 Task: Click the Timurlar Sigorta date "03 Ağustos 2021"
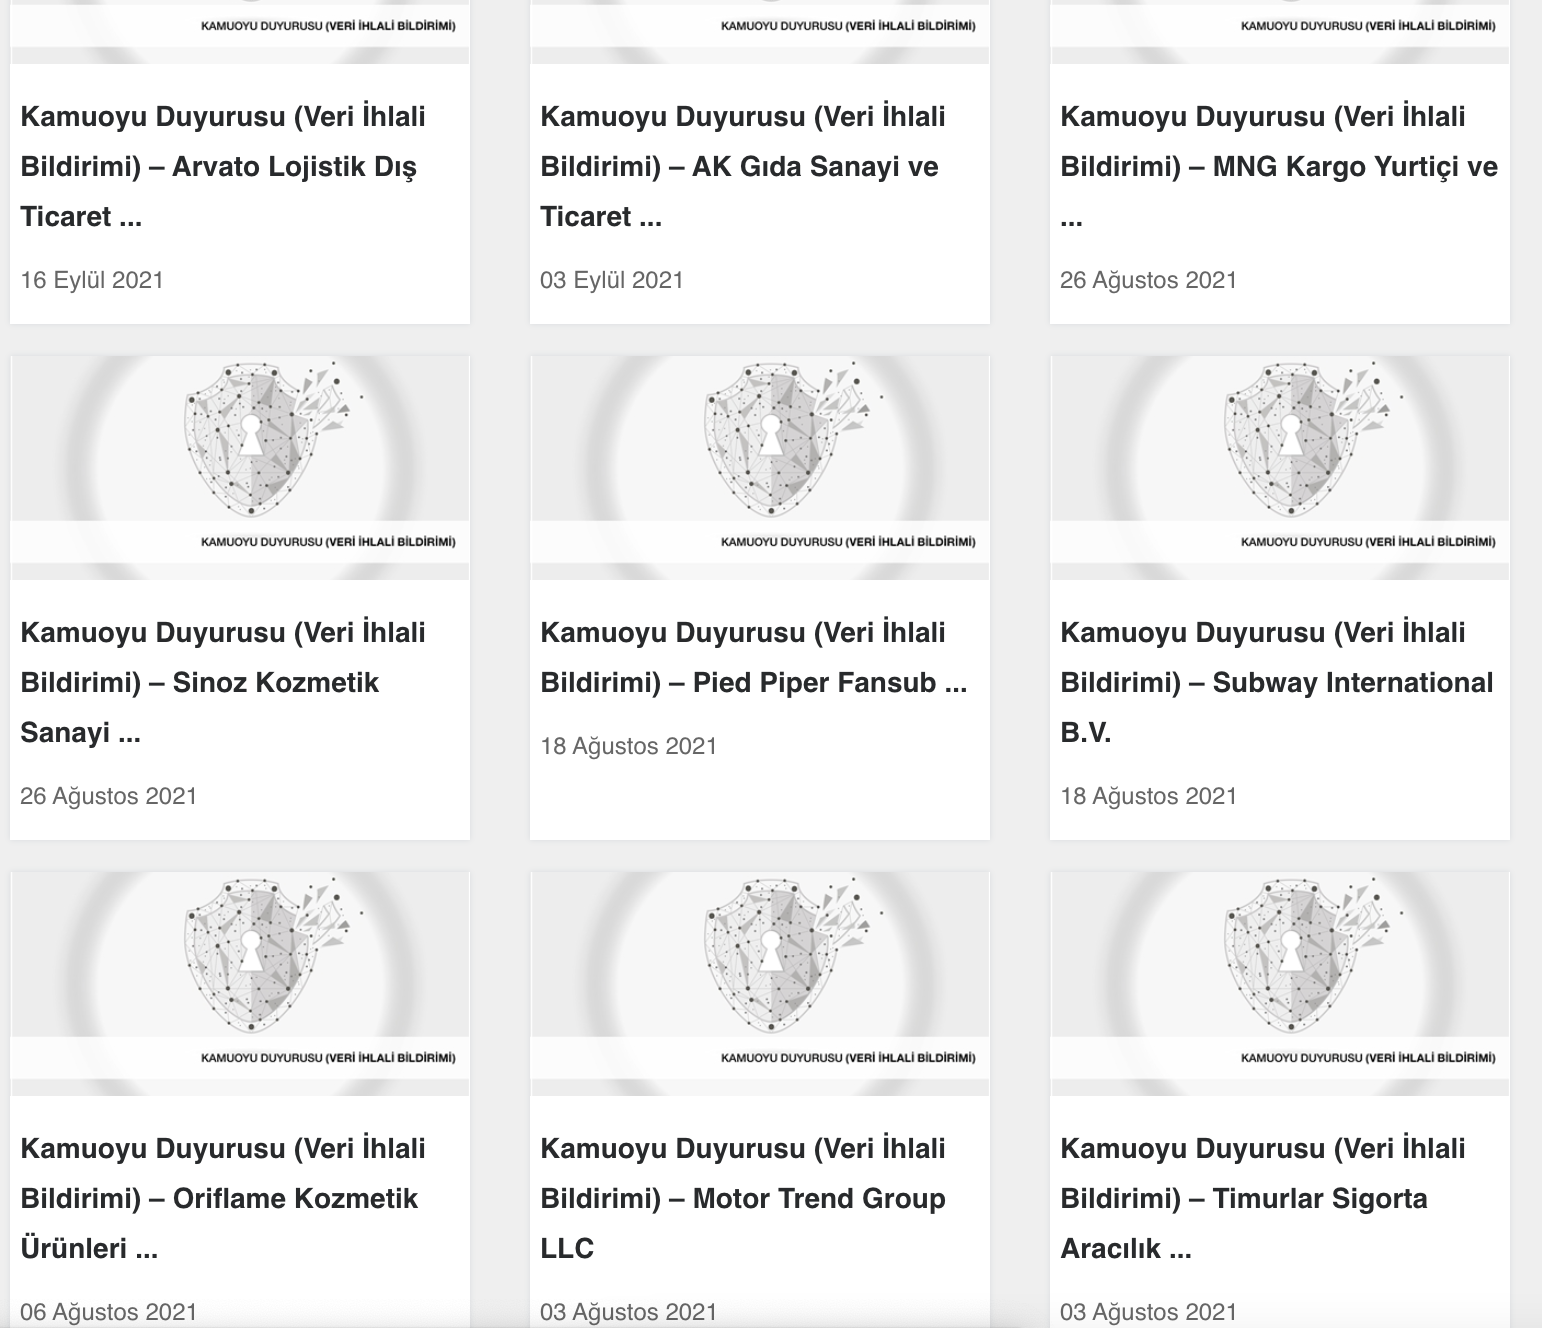click(1149, 1312)
